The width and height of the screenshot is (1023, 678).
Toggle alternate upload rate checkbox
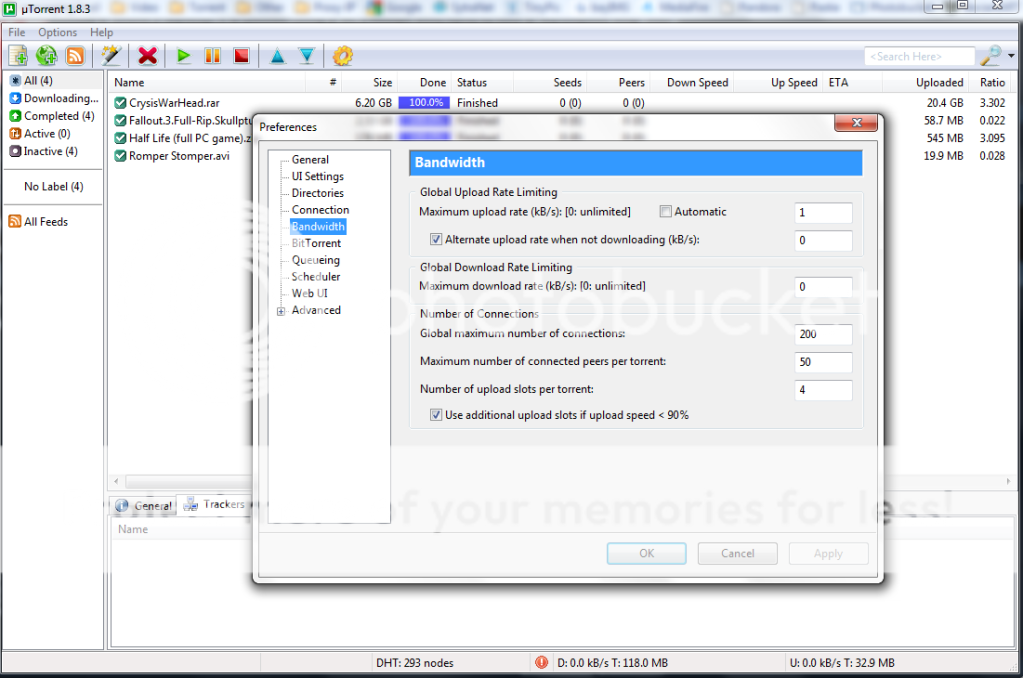pos(436,239)
